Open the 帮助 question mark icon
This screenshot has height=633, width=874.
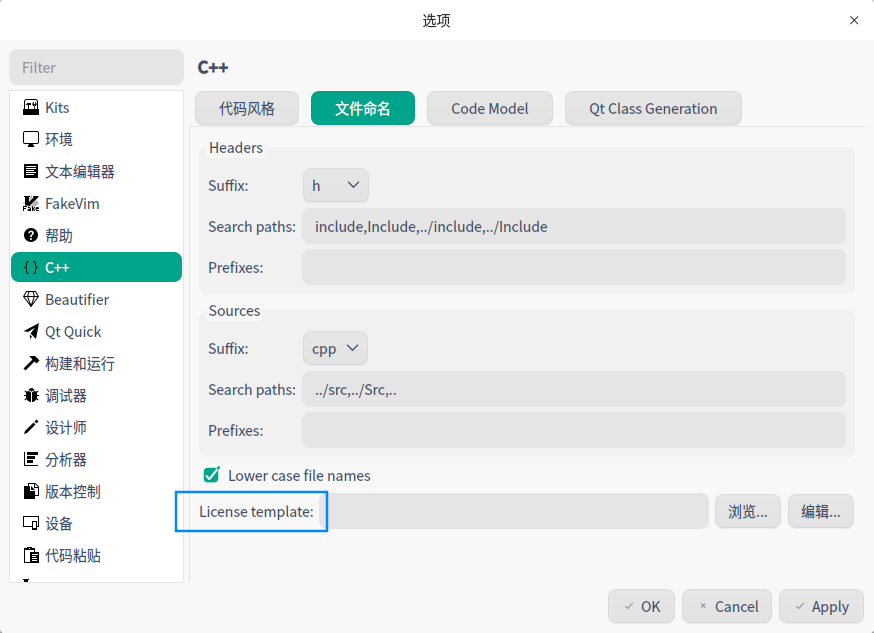(x=31, y=236)
